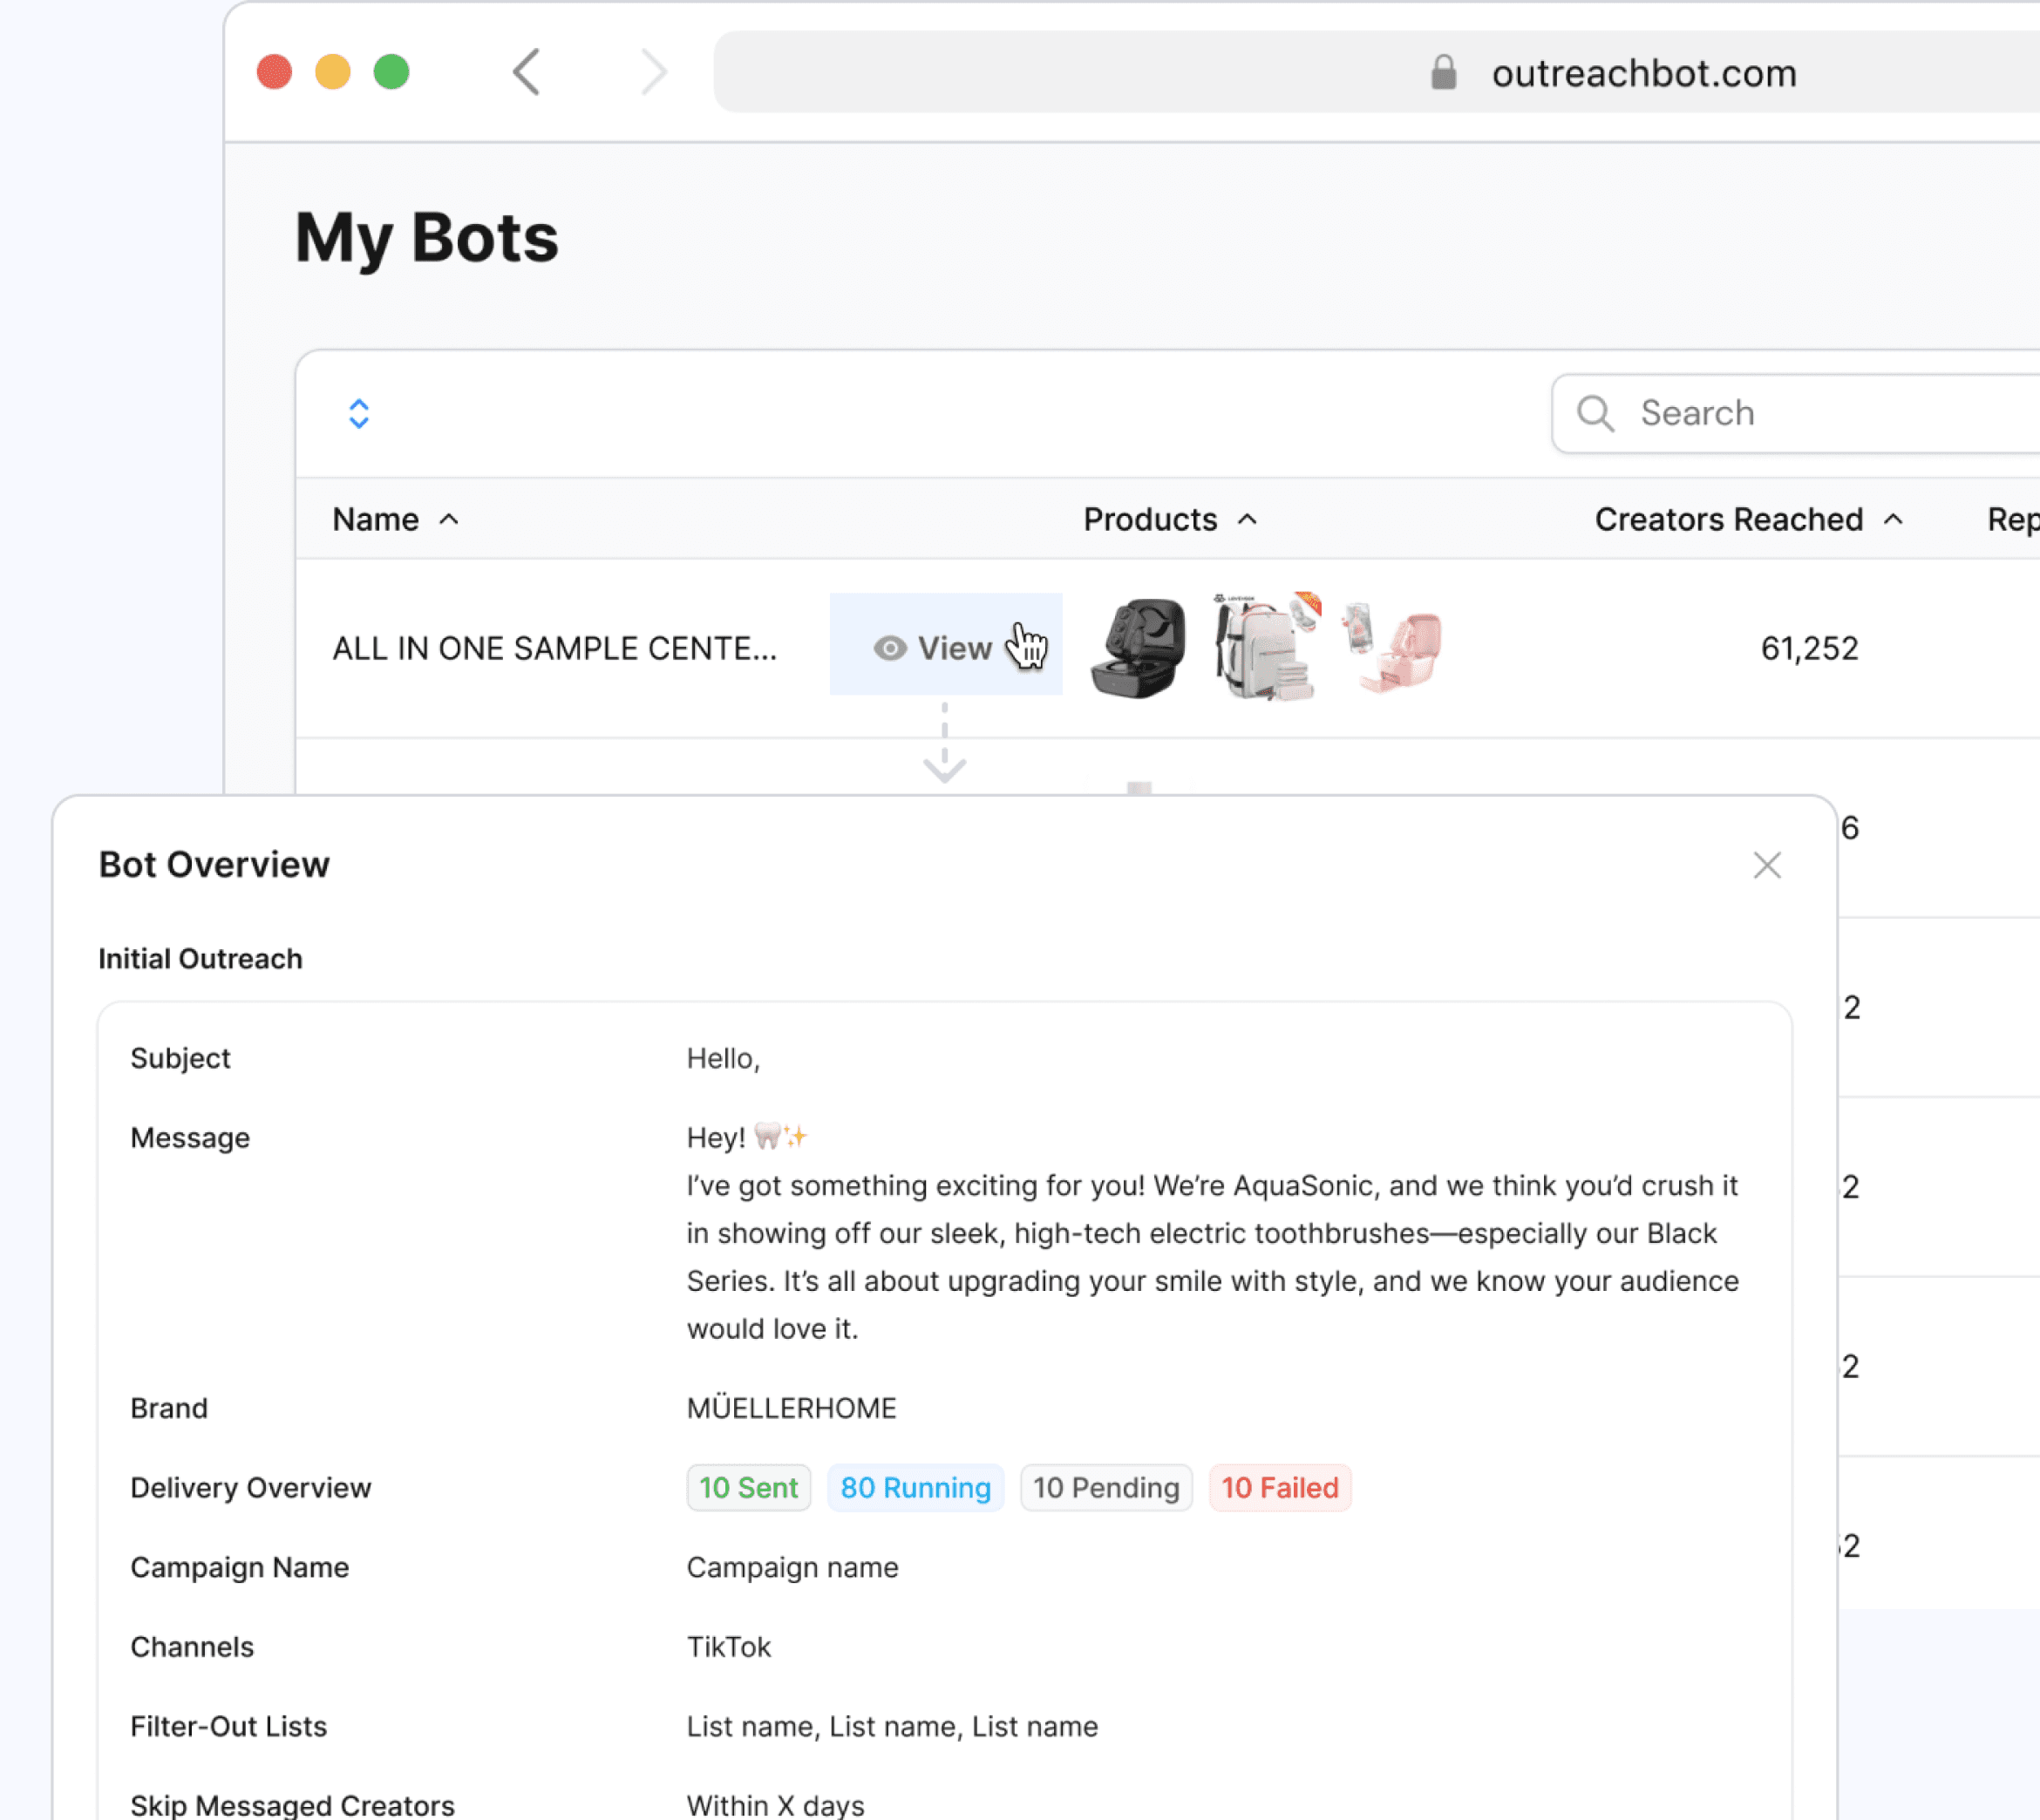The image size is (2040, 1820).
Task: Click the browser back arrow
Action: (x=527, y=72)
